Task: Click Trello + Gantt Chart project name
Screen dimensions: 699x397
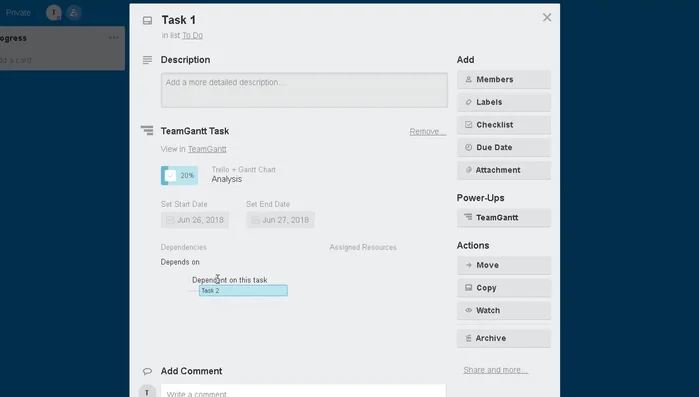Action: tap(243, 169)
